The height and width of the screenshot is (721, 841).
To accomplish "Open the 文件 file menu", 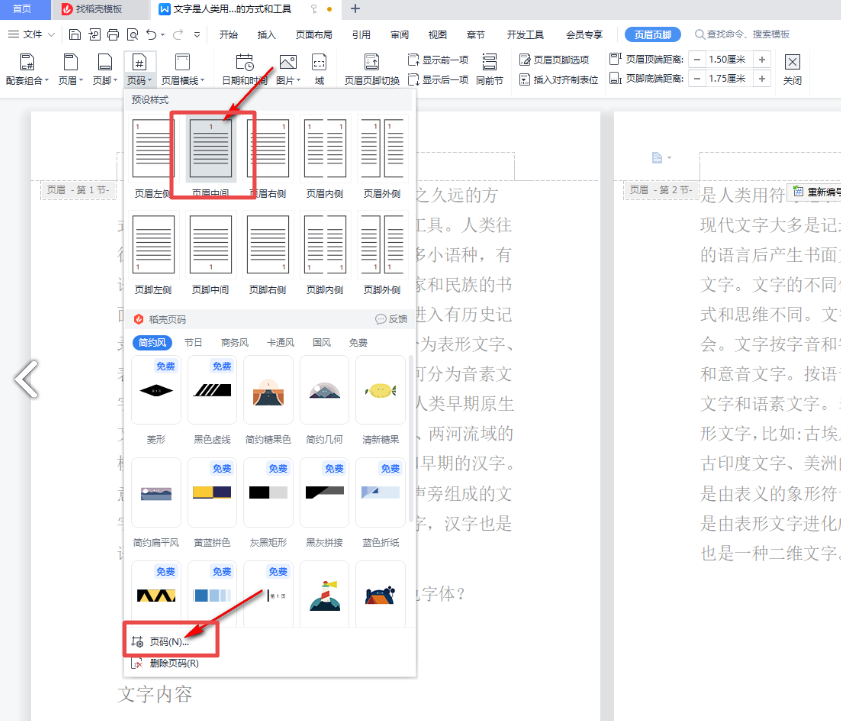I will pyautogui.click(x=31, y=34).
